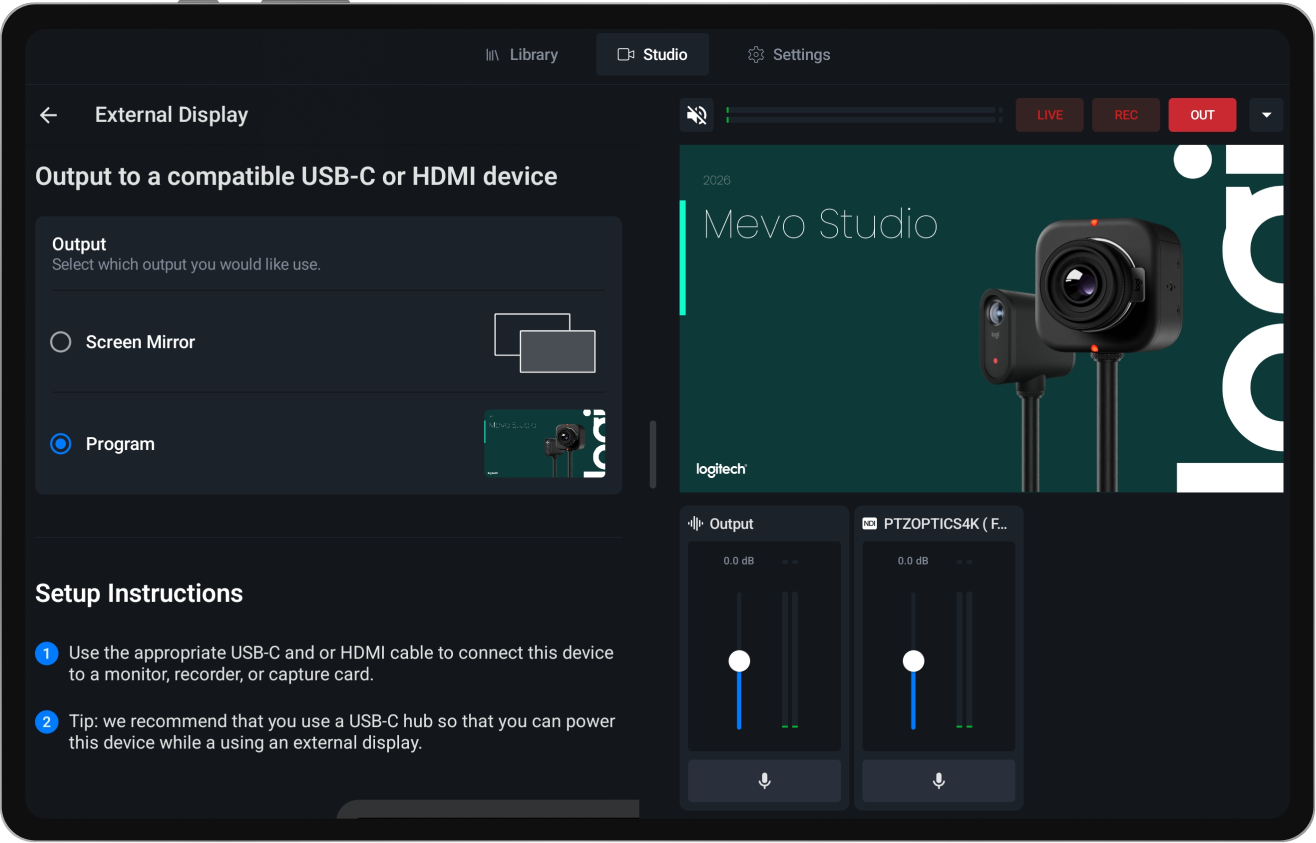Open the dropdown next to the OUT button
Image resolution: width=1316 pixels, height=843 pixels.
tap(1266, 114)
